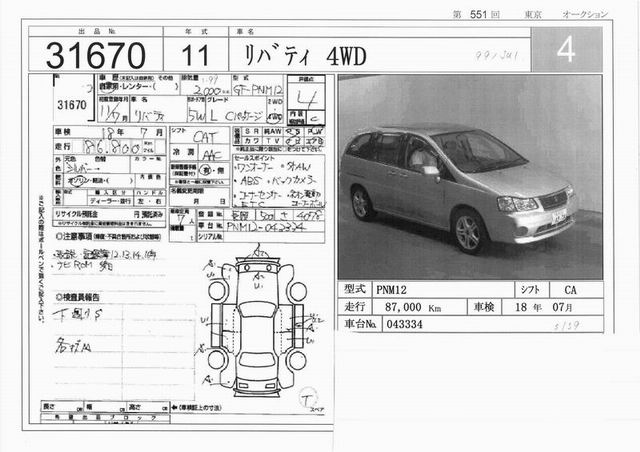Click the 東京 text in the header
This screenshot has height=452, width=640.
click(x=533, y=14)
